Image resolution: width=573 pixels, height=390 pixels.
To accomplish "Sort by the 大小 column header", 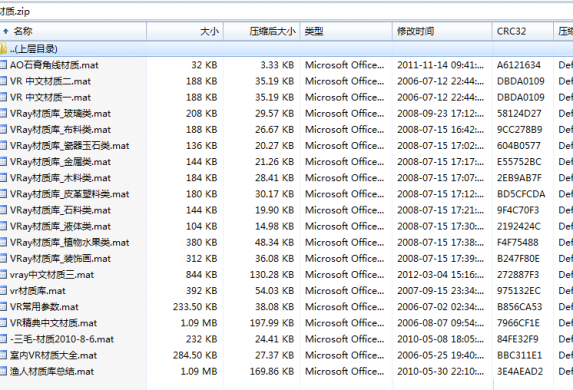I will pyautogui.click(x=185, y=31).
